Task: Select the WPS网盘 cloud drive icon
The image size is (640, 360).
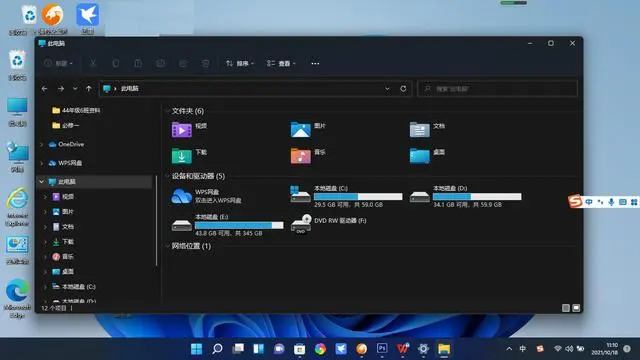Action: [182, 196]
